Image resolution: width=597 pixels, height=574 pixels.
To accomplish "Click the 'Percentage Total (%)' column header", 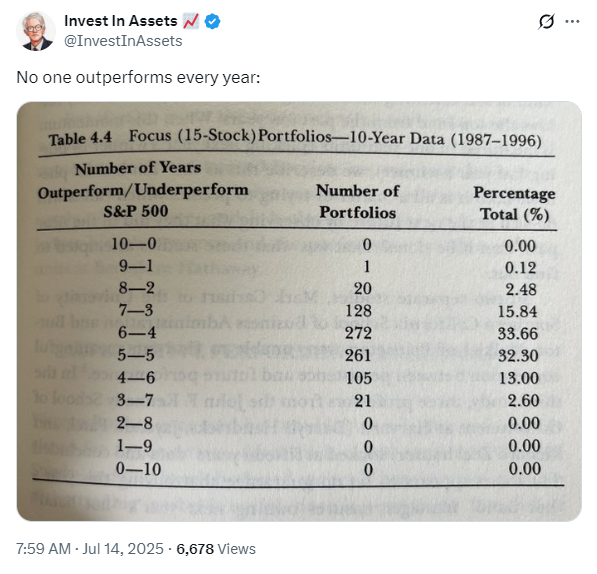I will click(514, 204).
